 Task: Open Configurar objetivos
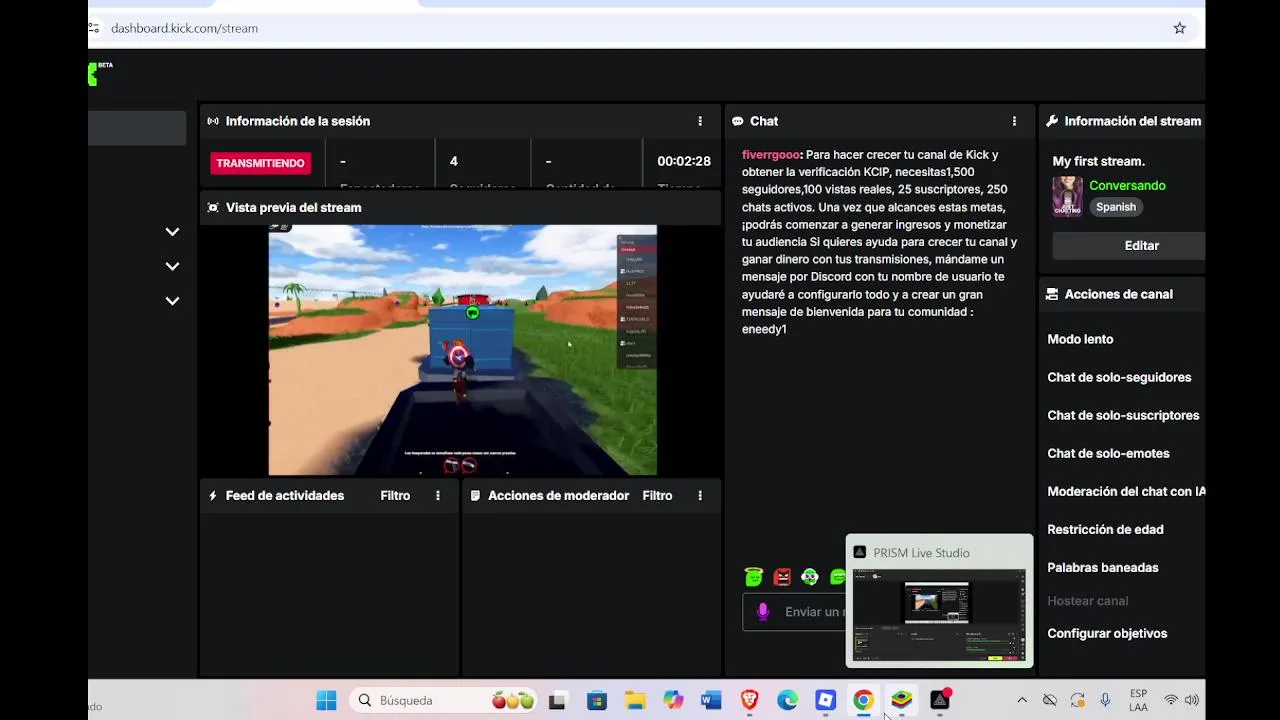click(1107, 633)
